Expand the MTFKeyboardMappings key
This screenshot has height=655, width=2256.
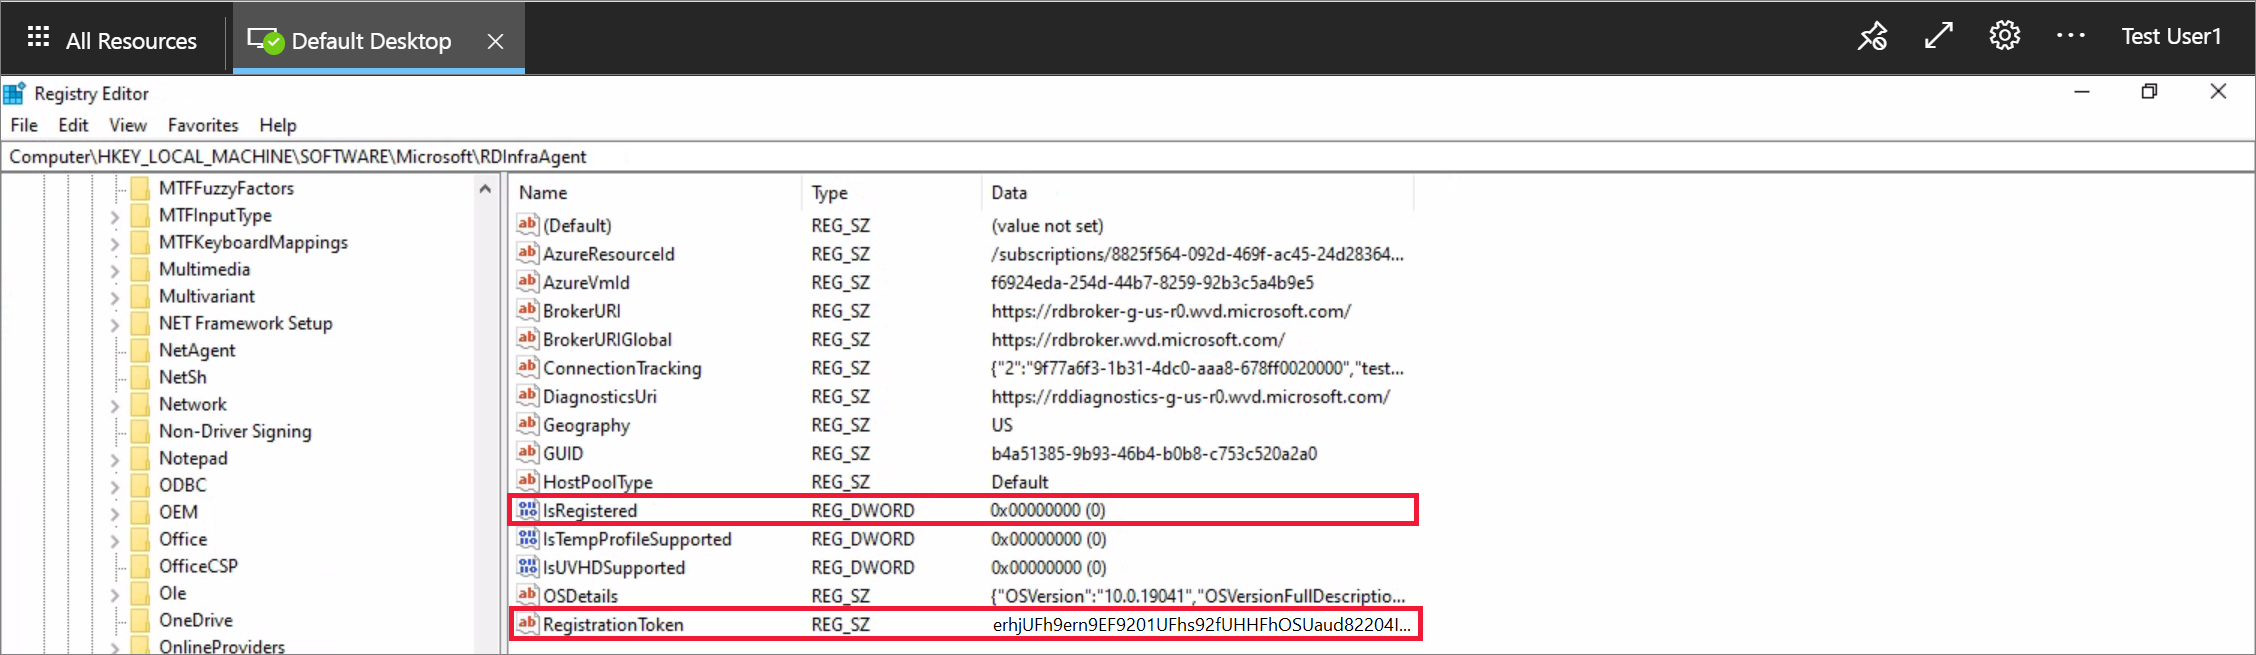tap(114, 243)
